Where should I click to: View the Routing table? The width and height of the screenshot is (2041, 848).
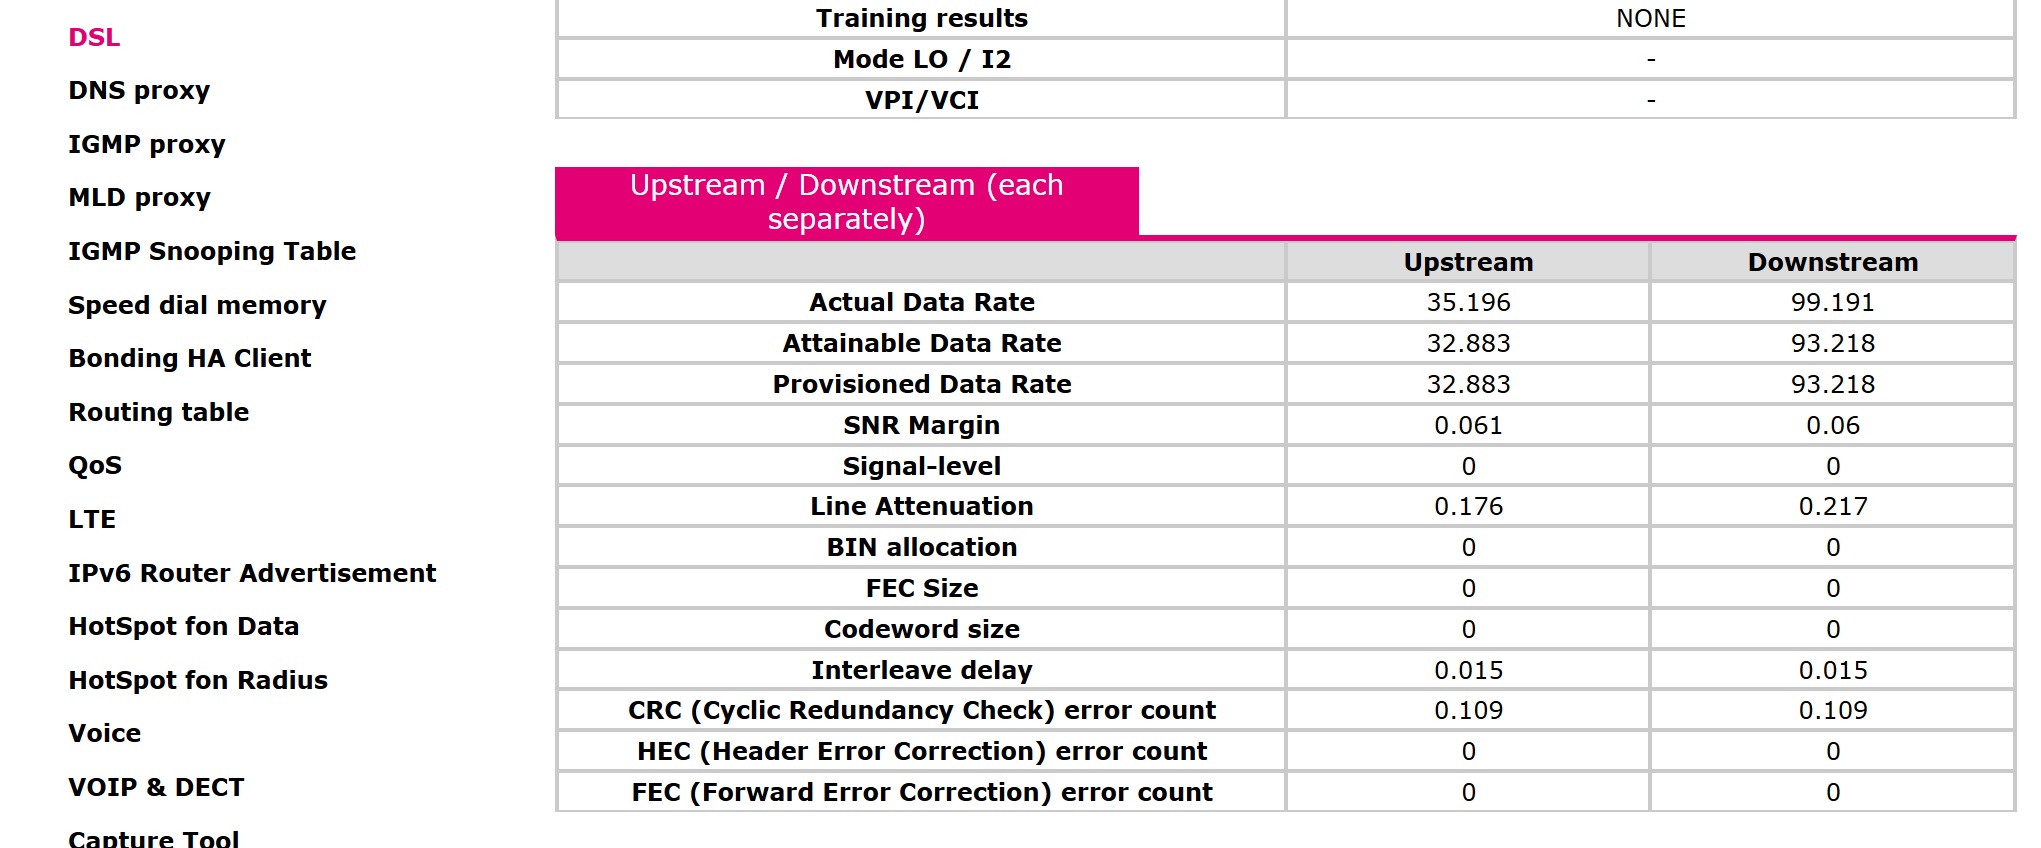pos(158,412)
